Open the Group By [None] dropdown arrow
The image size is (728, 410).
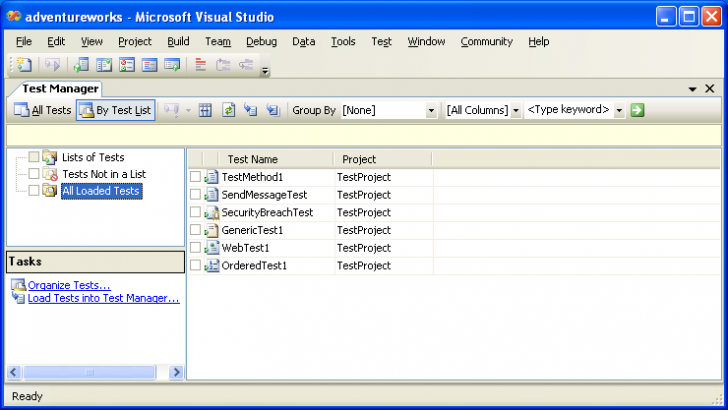(x=431, y=111)
